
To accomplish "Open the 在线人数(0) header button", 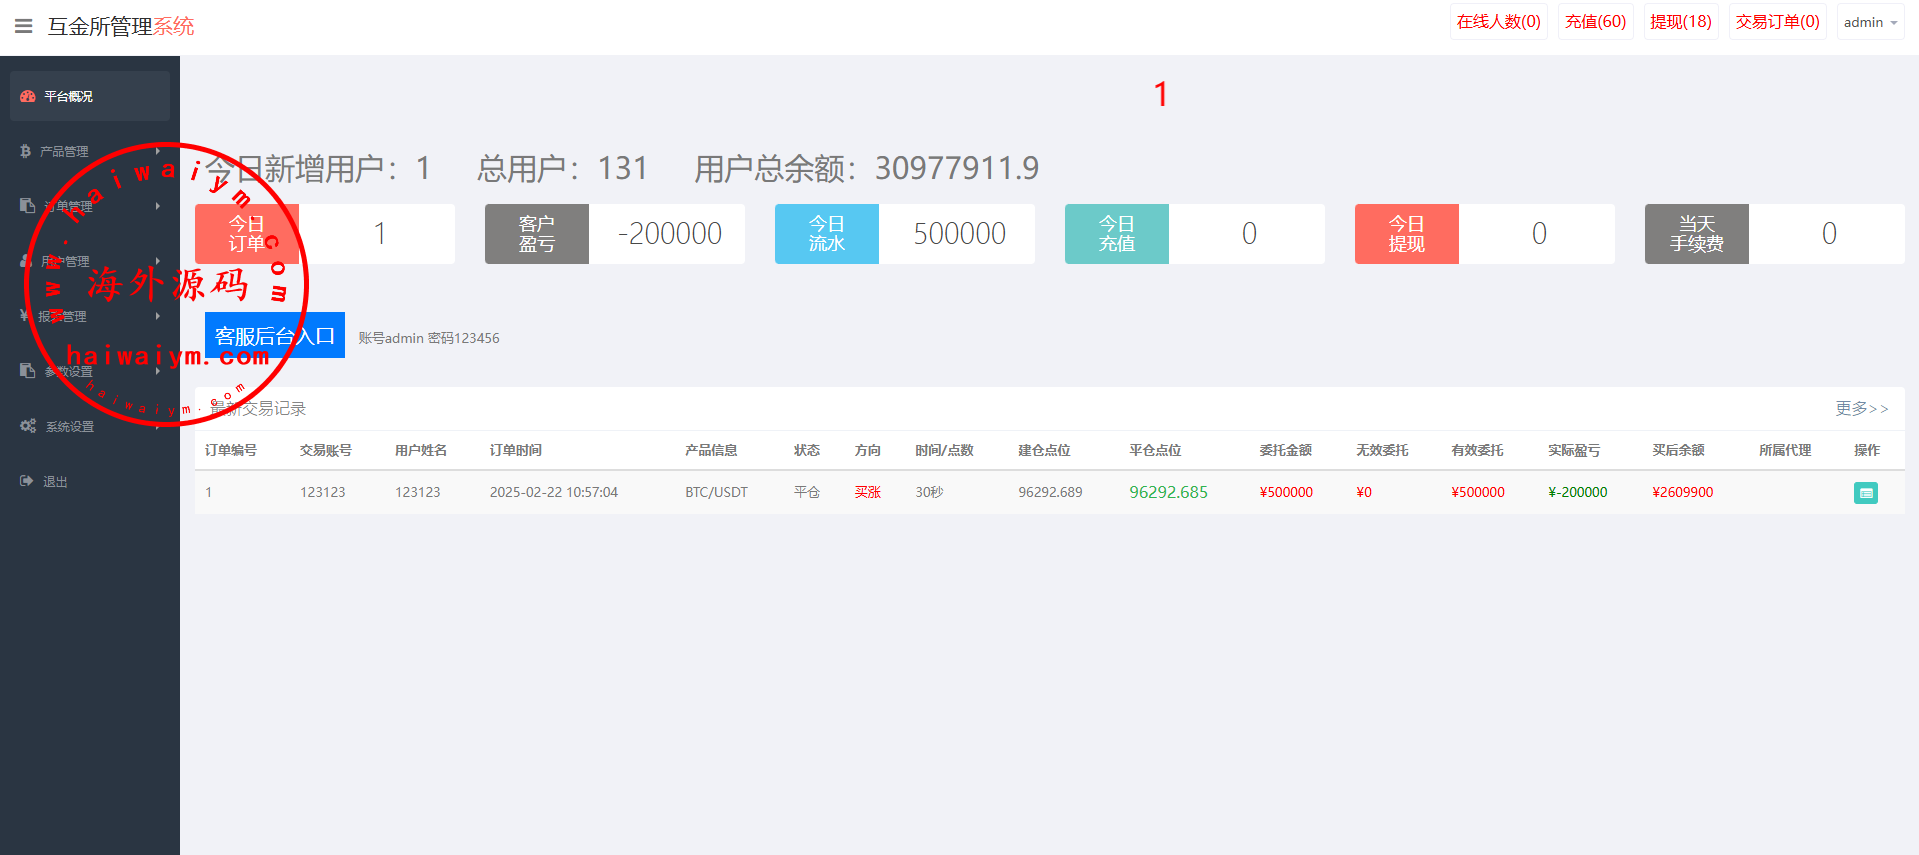I will [1498, 22].
